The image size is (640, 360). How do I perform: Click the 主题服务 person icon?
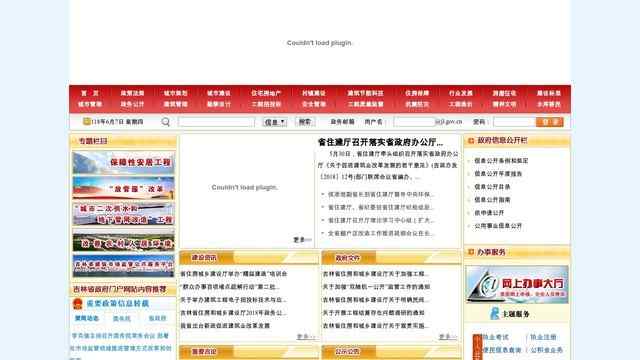(494, 313)
